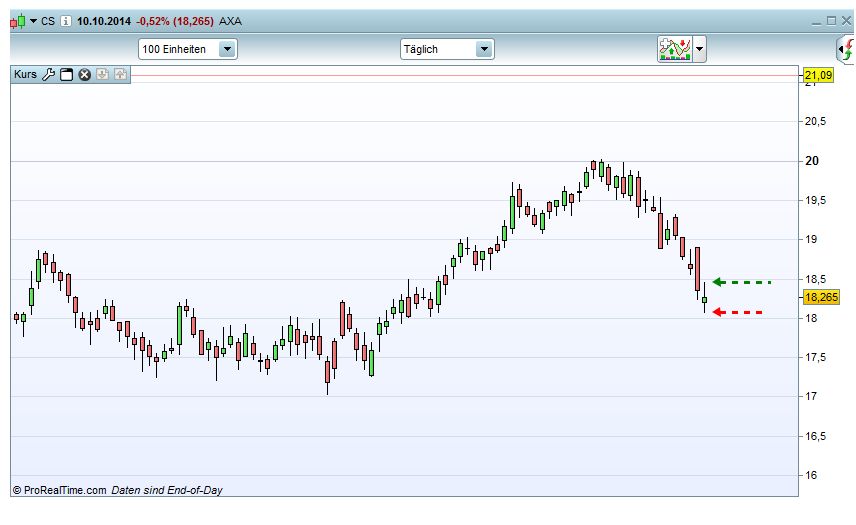
Task: Click the instrument info 'i' icon
Action: click(x=65, y=21)
